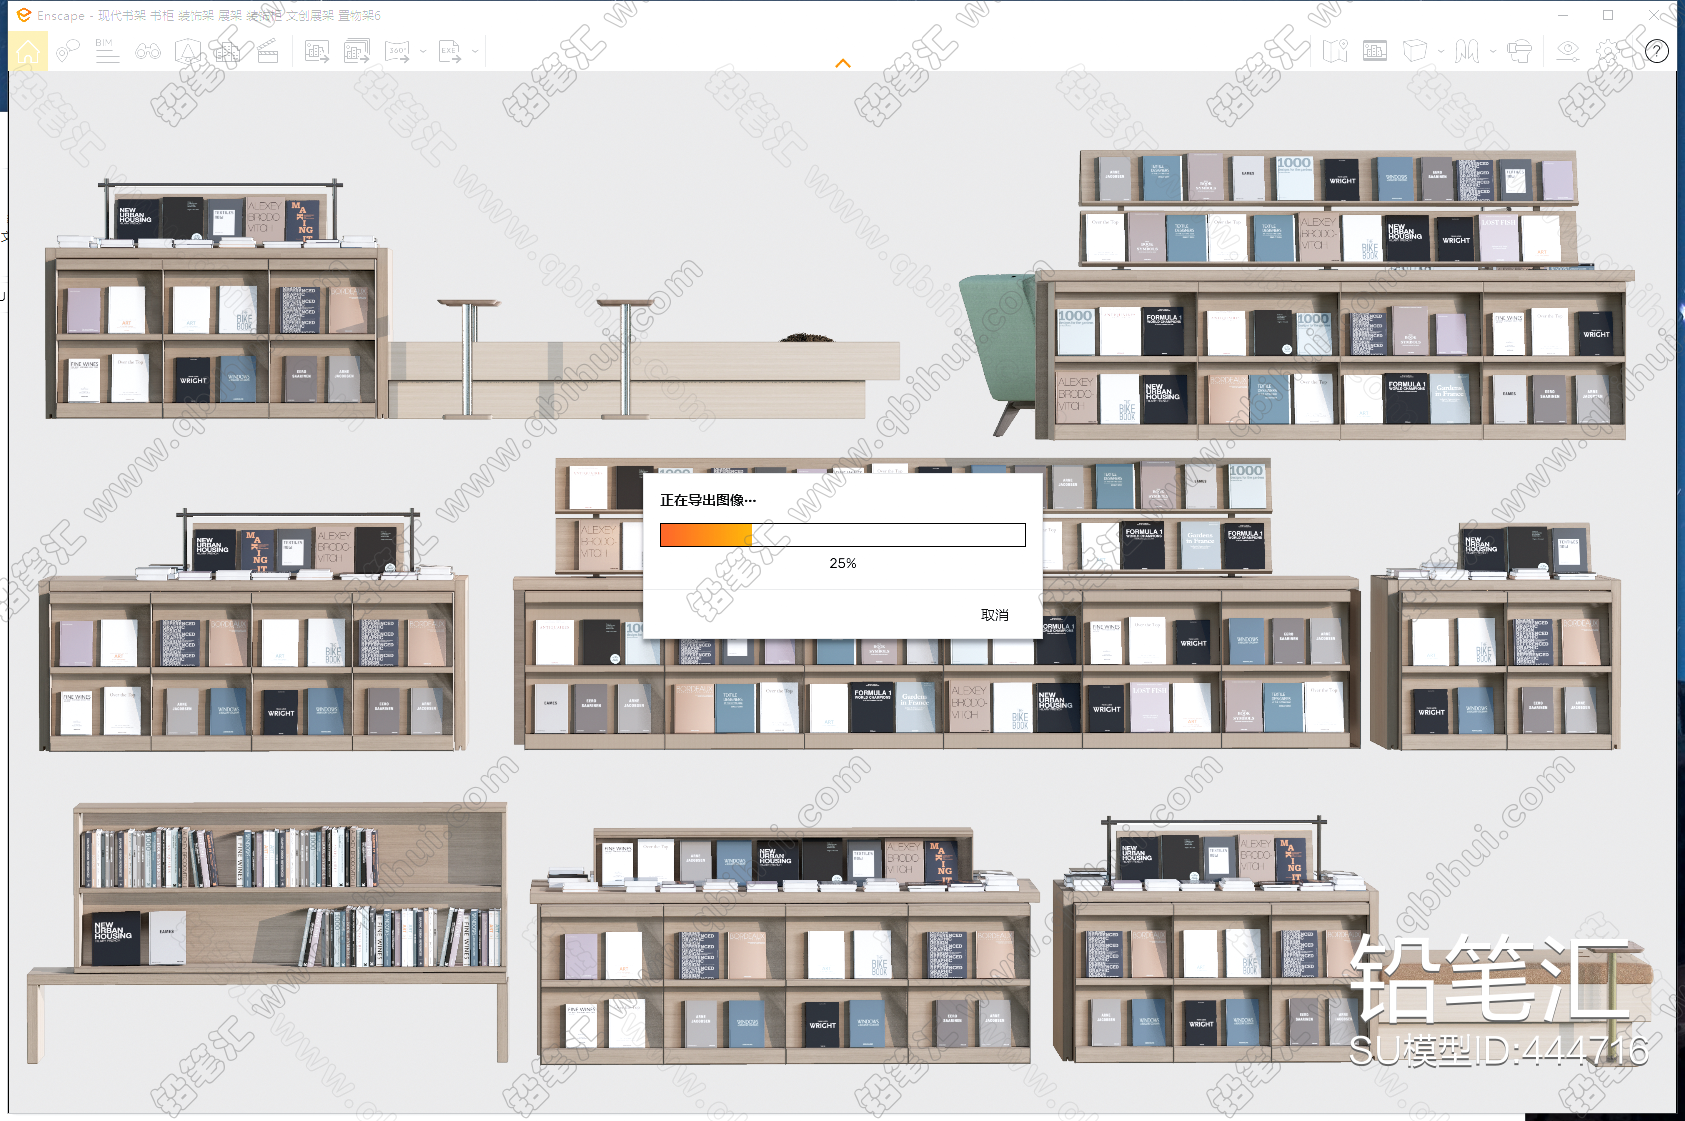Toggle the site context view icon

tap(187, 51)
